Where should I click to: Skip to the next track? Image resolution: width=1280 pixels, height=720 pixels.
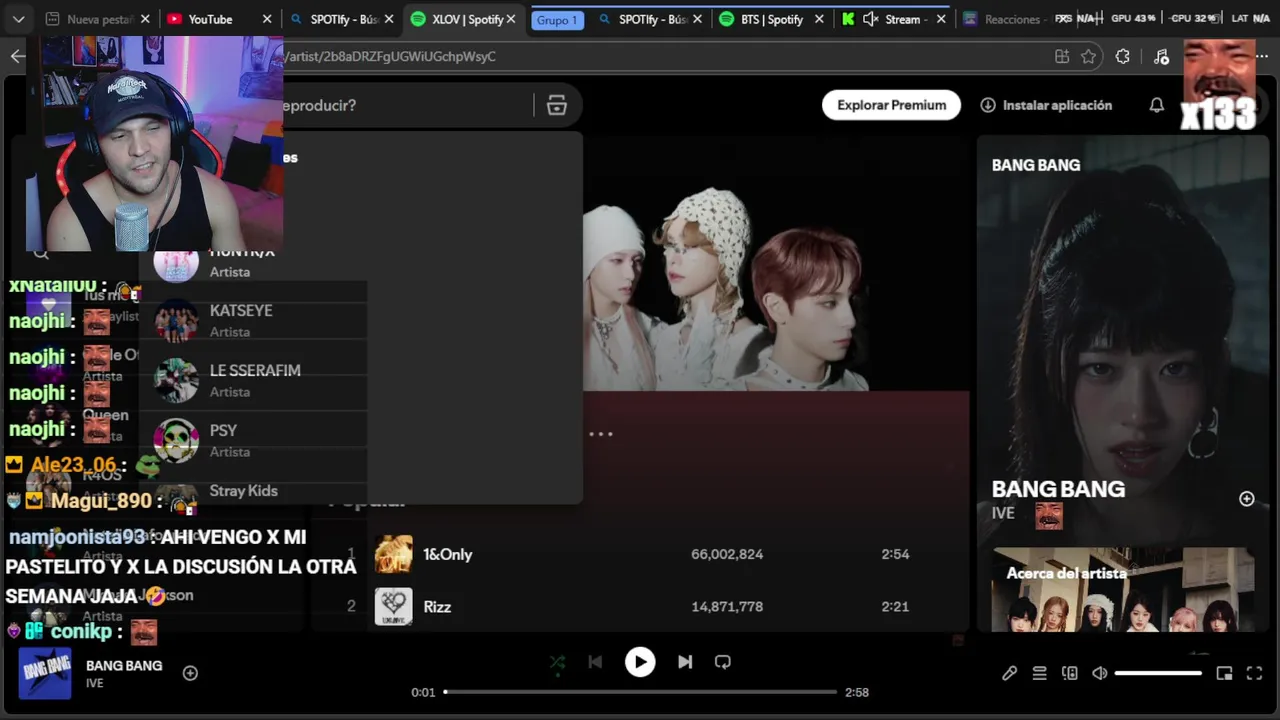(685, 662)
